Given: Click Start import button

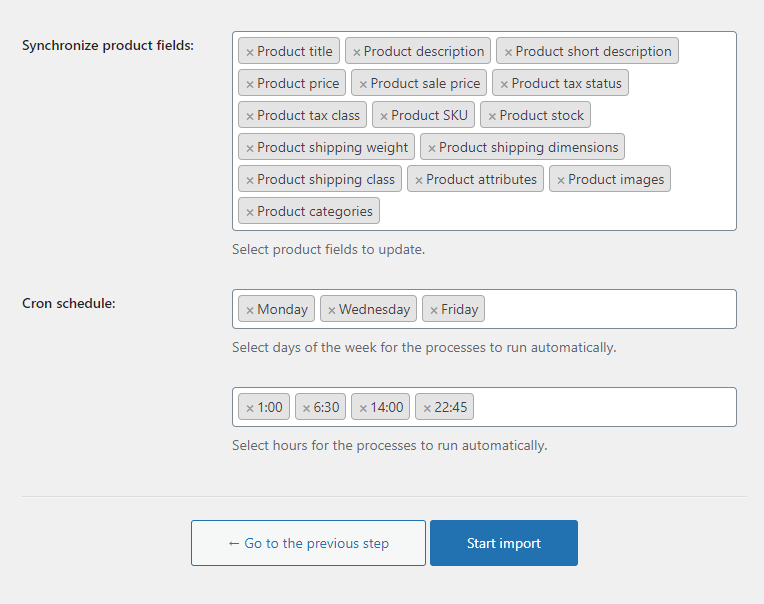Looking at the screenshot, I should pos(504,543).
